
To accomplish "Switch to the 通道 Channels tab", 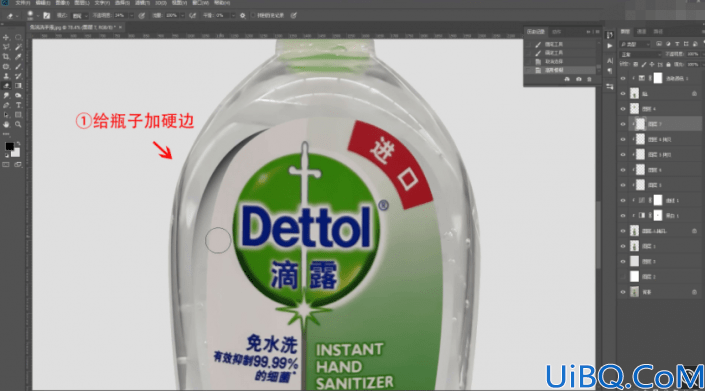I will [x=642, y=31].
